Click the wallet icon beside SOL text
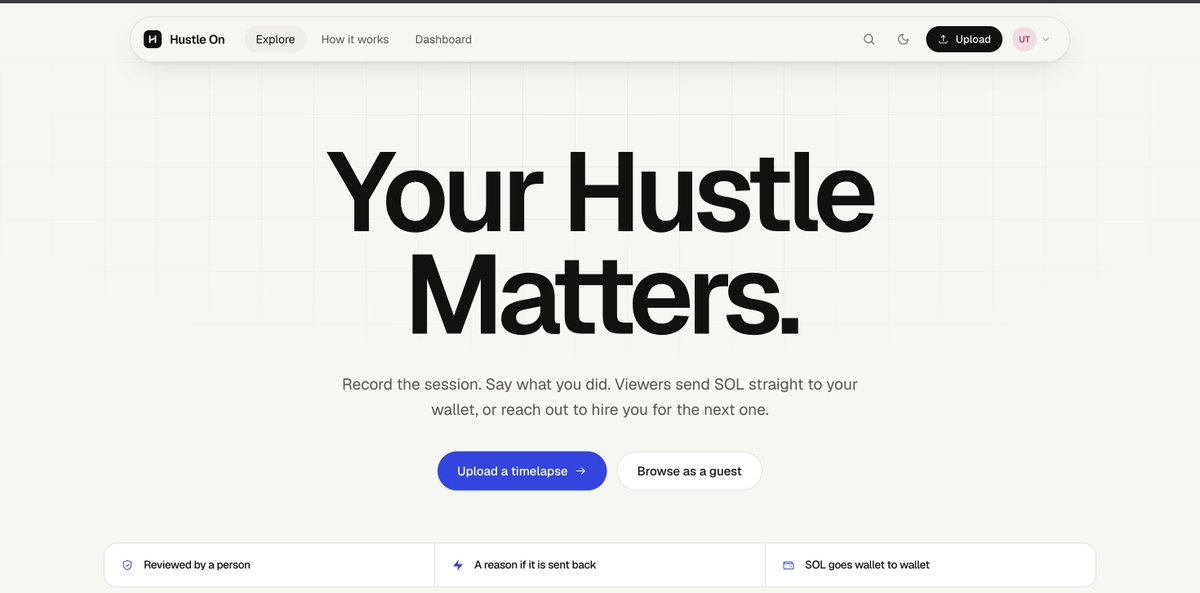The image size is (1200, 593). point(788,565)
